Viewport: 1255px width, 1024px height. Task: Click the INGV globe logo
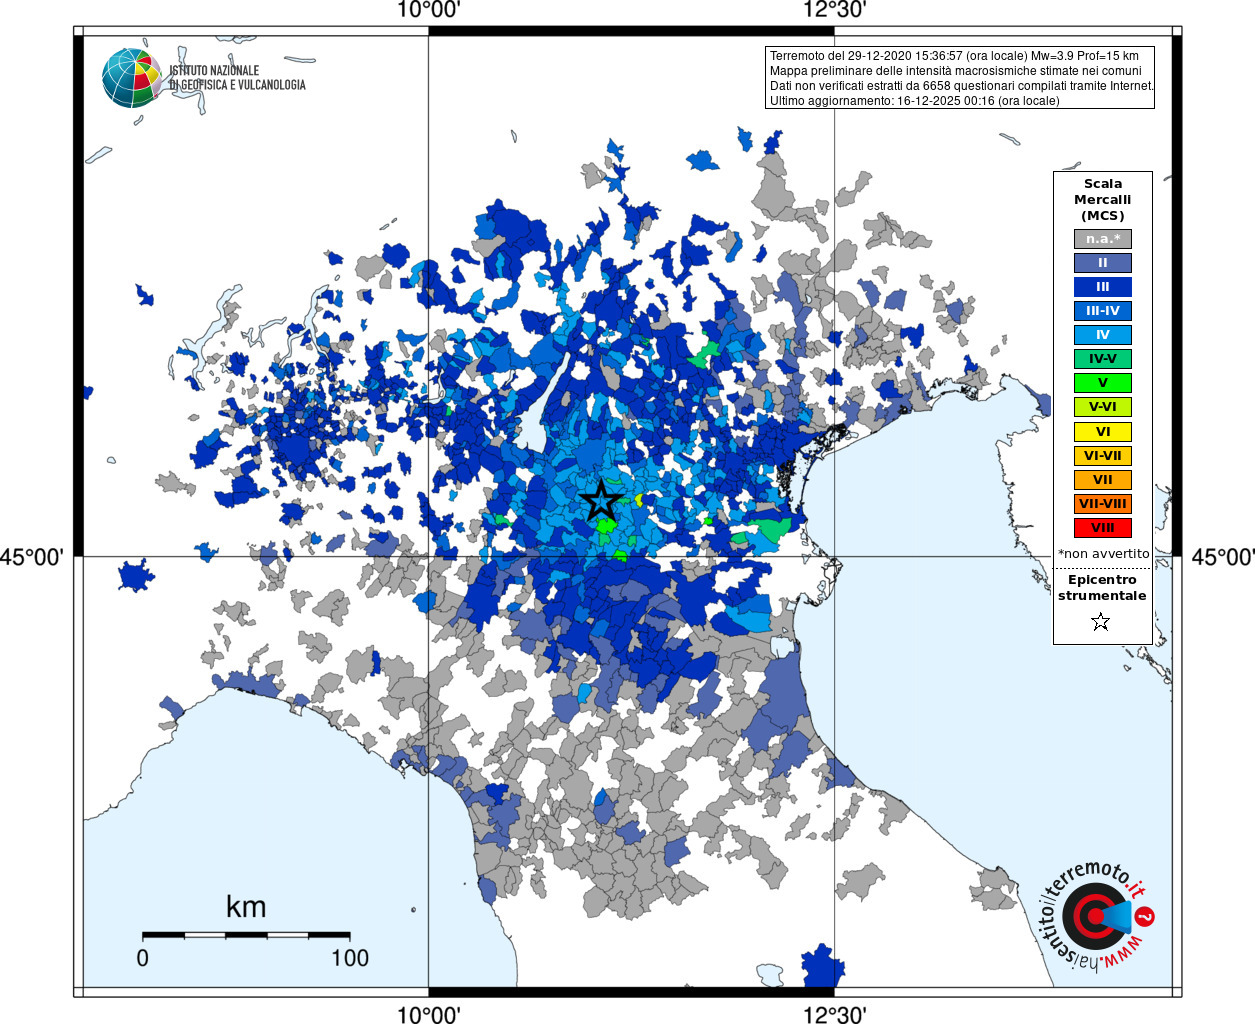click(x=131, y=78)
